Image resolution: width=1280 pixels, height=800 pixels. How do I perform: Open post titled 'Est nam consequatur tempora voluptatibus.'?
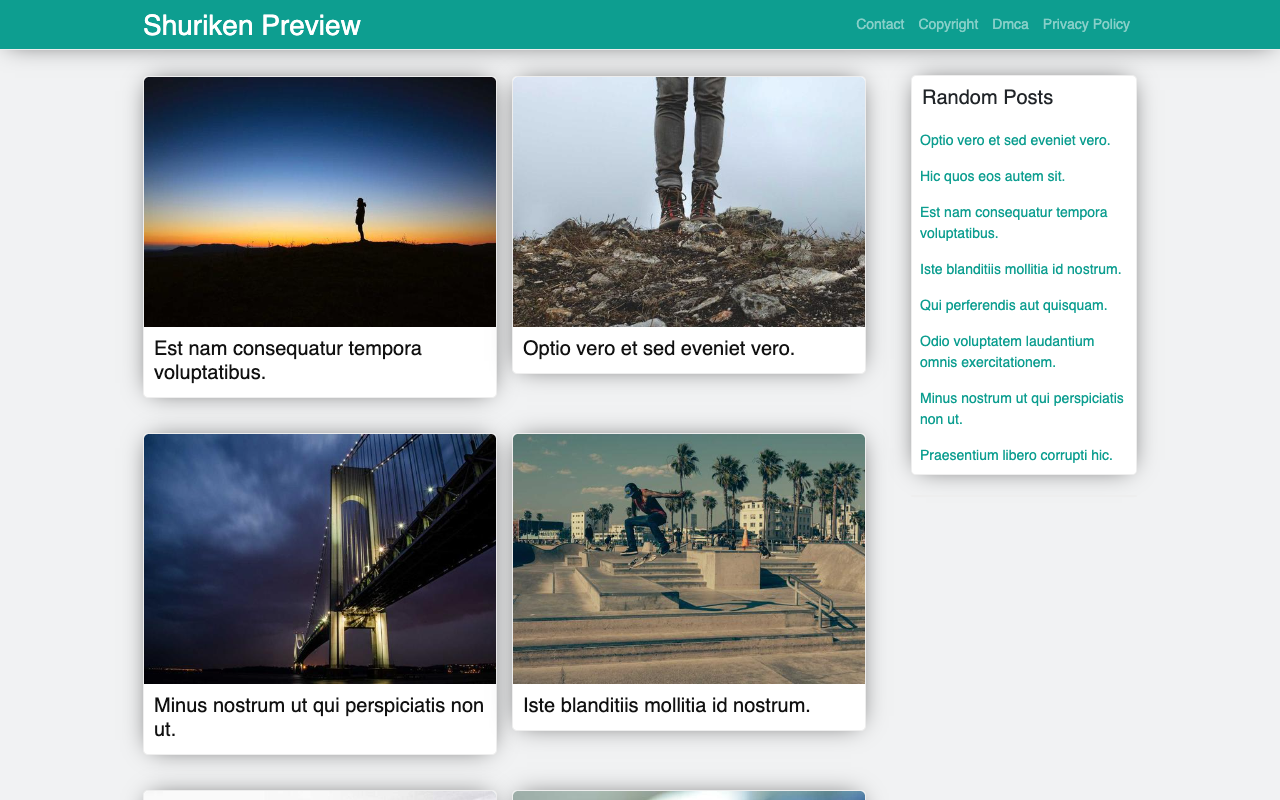287,360
